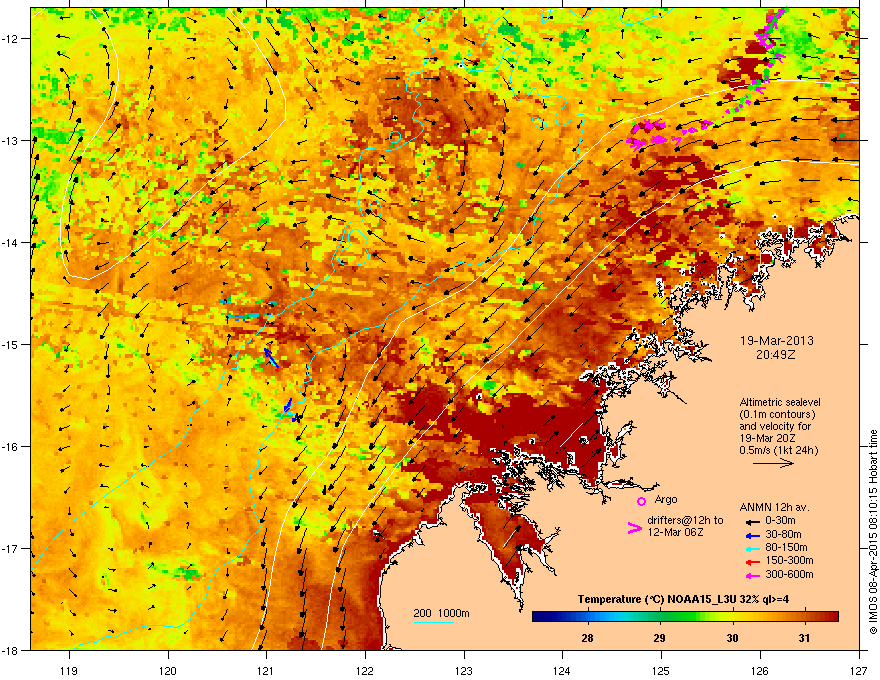
Task: Click the 'drifters@12h to' legend text
Action: point(685,521)
